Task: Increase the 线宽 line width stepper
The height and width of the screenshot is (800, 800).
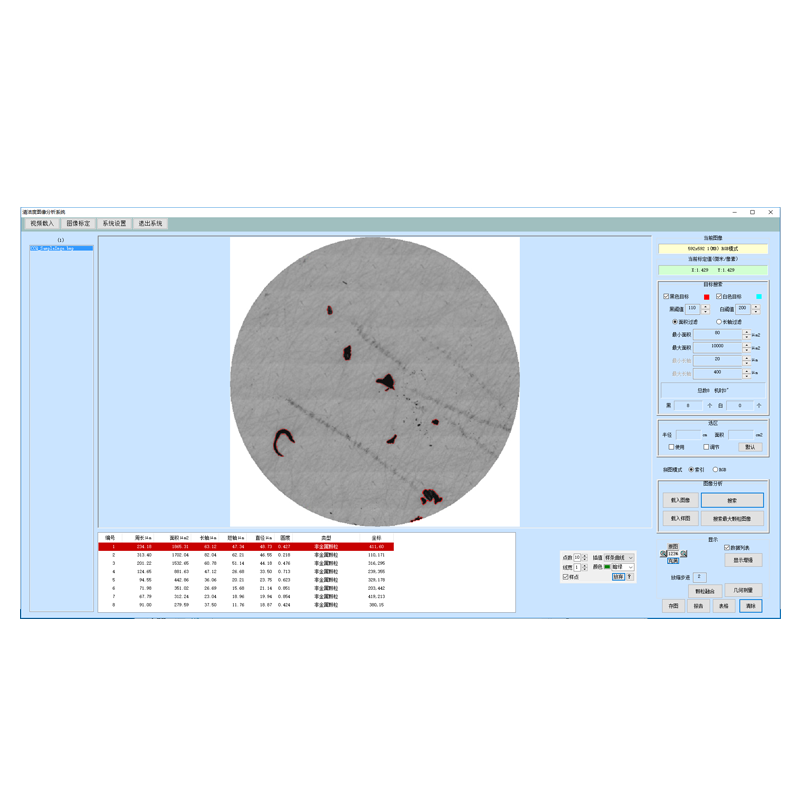Action: tap(585, 565)
